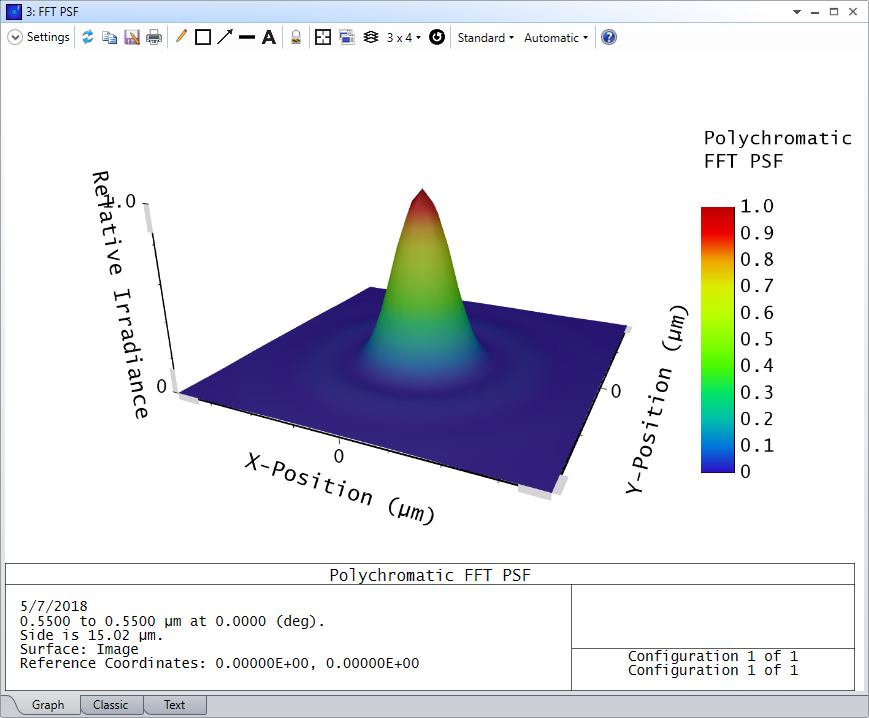Switch to the Classic tab
Viewport: 869px width, 718px height.
111,705
